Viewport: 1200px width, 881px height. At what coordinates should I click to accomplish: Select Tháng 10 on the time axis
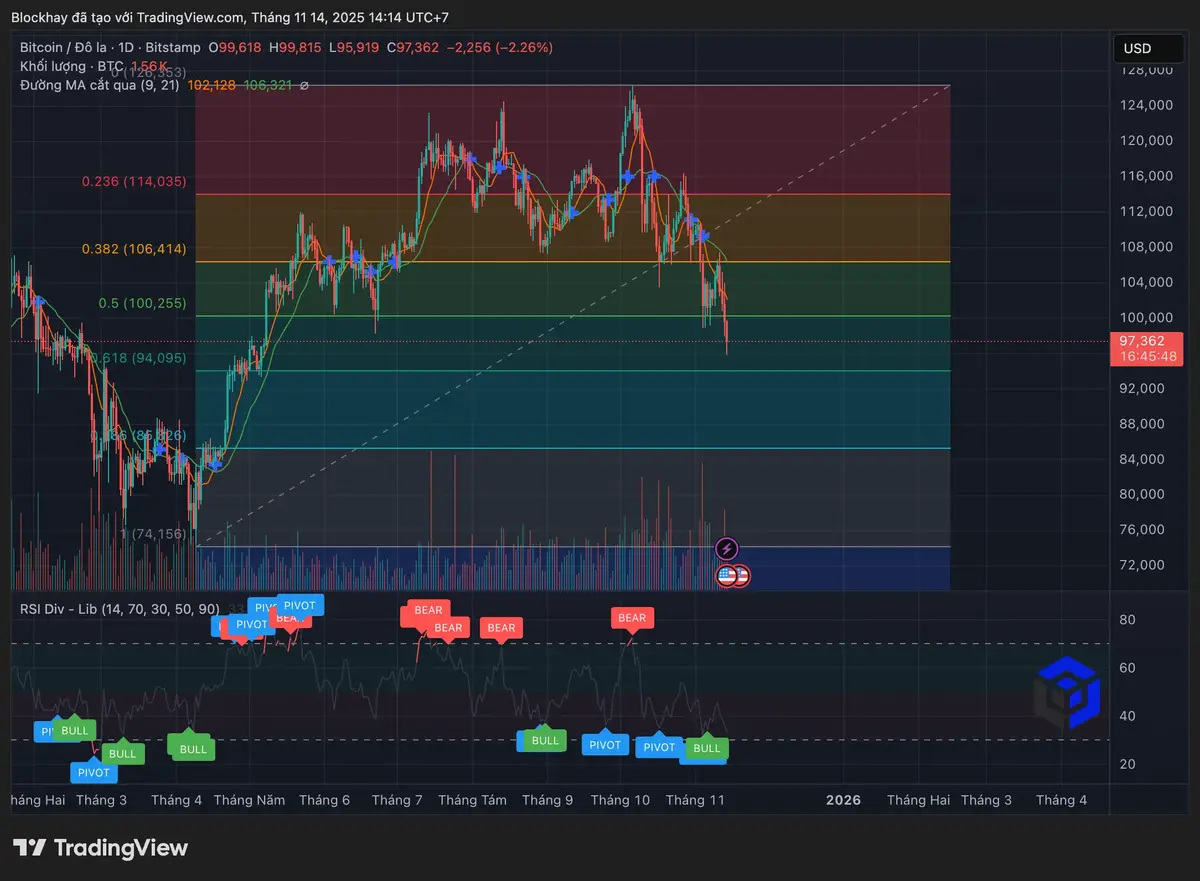point(620,800)
